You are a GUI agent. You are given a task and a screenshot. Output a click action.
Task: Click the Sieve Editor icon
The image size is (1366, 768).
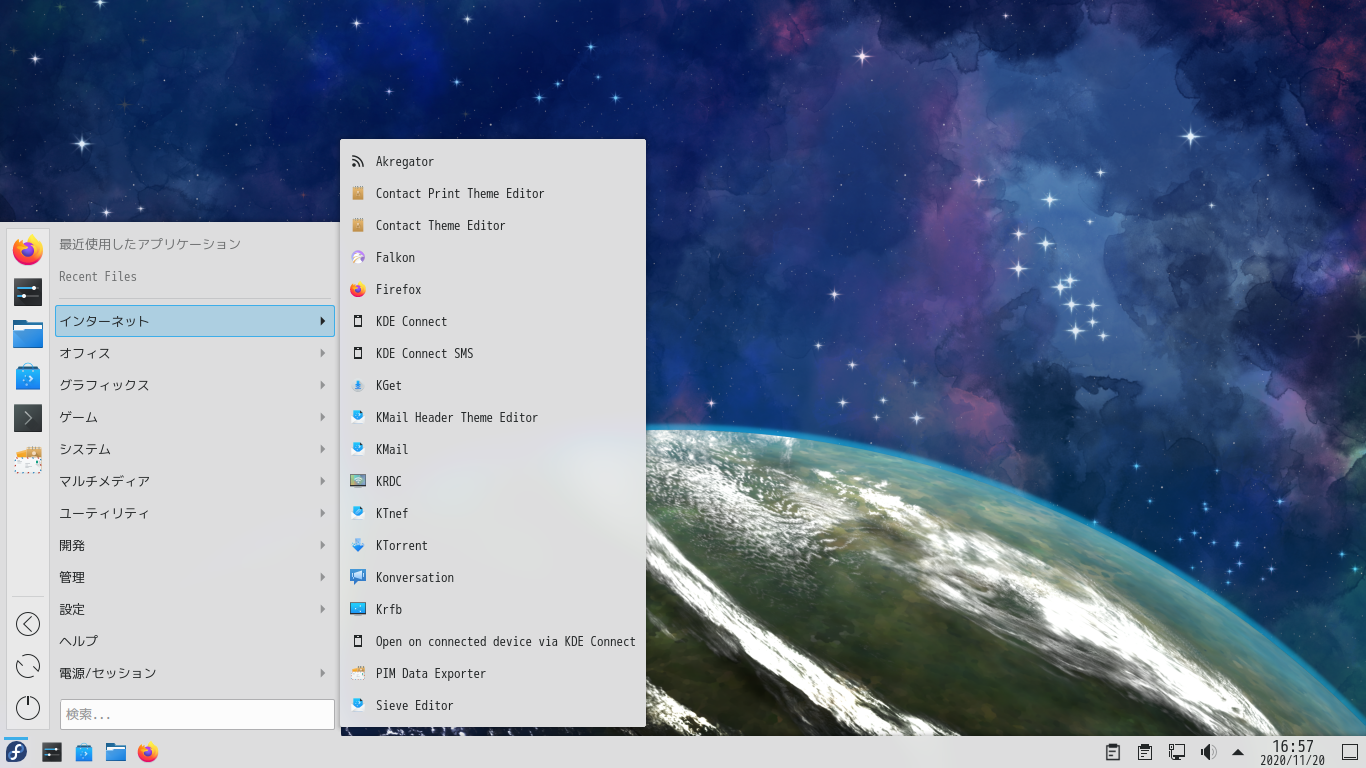coord(358,705)
